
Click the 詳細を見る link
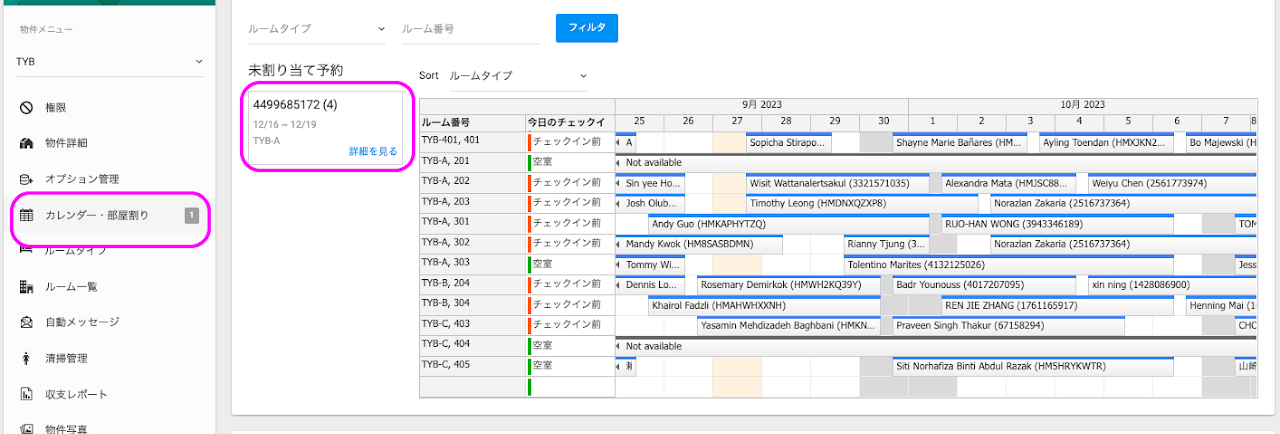tap(373, 152)
